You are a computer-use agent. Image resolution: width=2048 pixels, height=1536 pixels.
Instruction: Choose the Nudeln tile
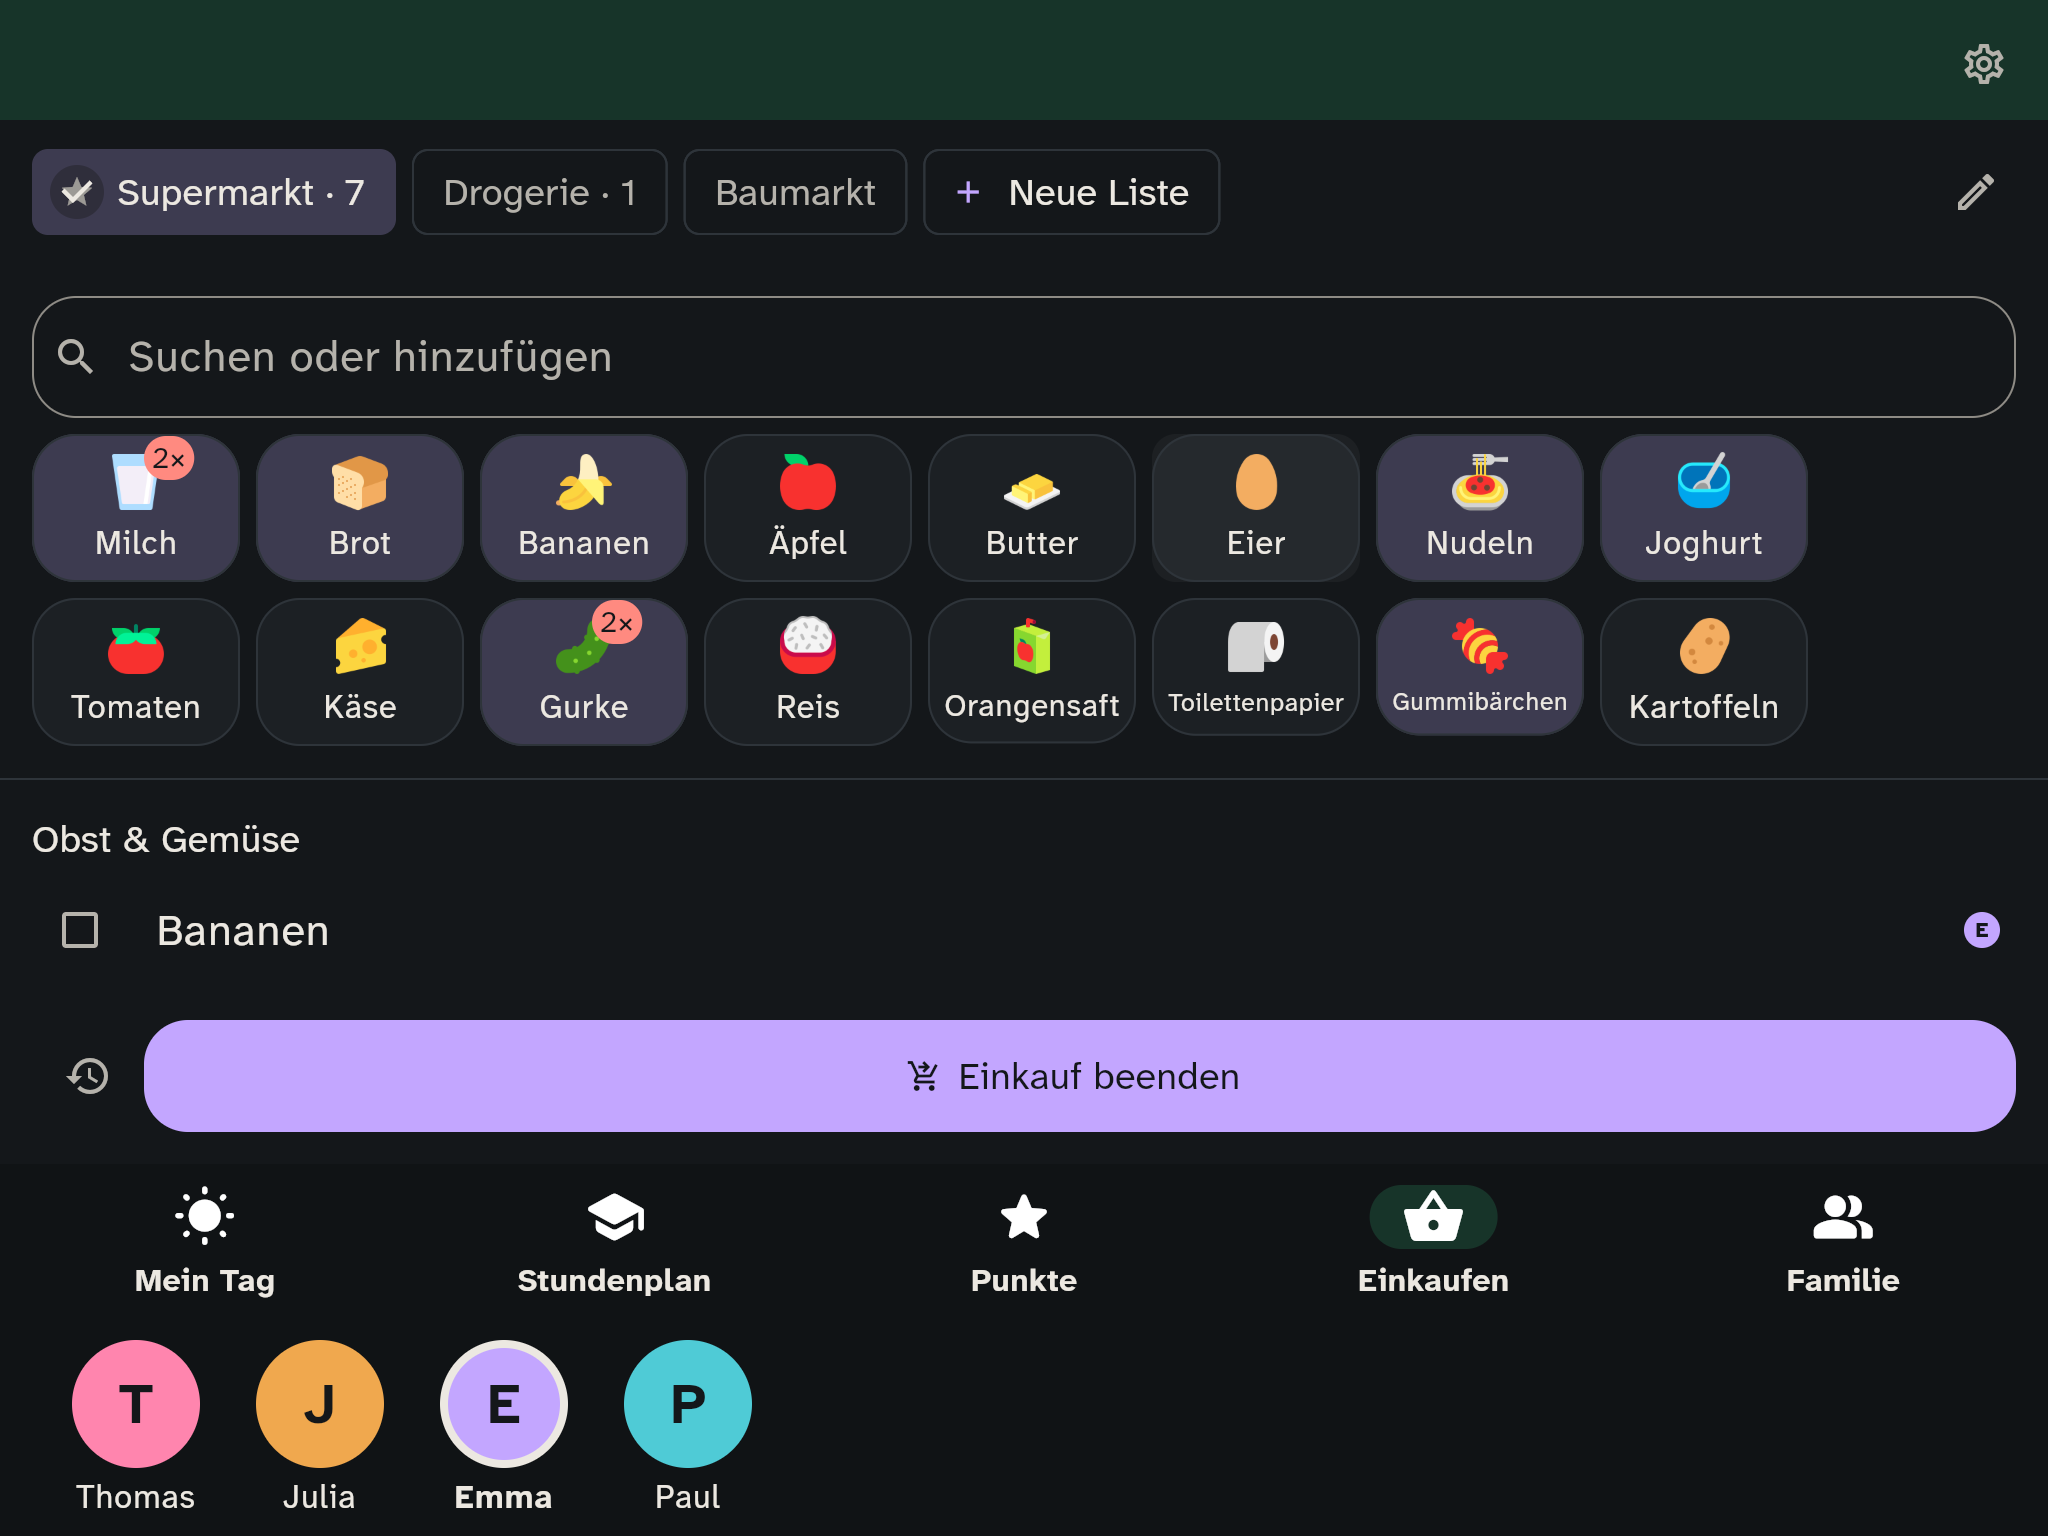pos(1480,508)
